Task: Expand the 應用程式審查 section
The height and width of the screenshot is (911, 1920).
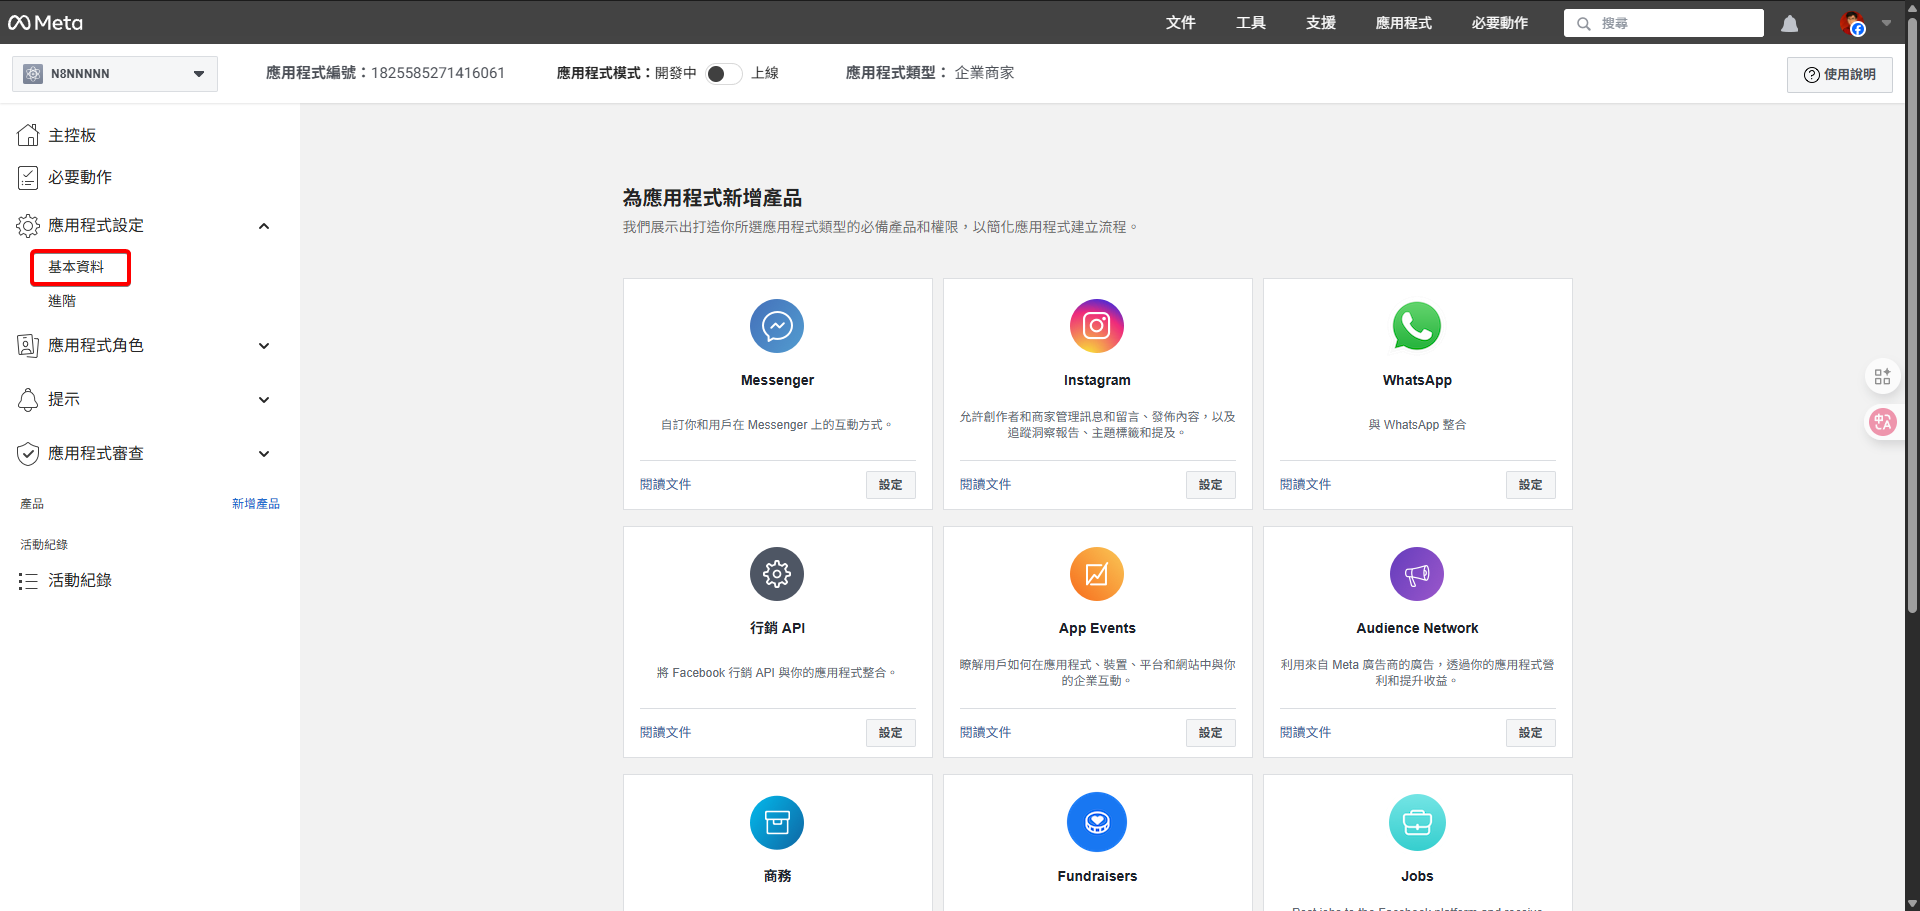Action: [264, 453]
